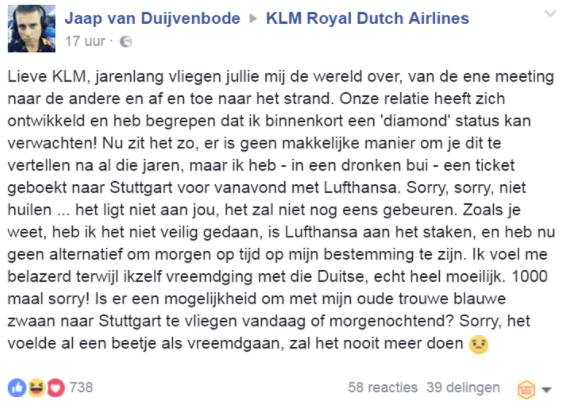The width and height of the screenshot is (565, 416).
Task: Click the sad emoji ending the post
Action: click(x=478, y=344)
